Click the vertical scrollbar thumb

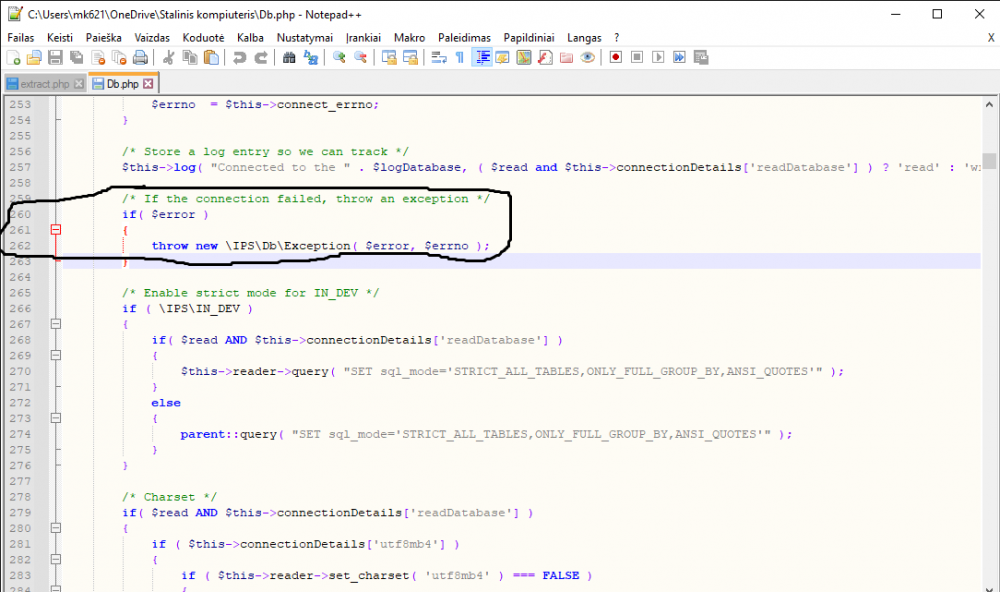point(989,160)
